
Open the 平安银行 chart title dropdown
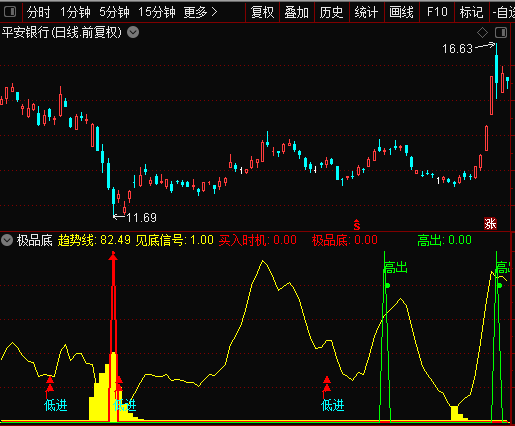point(133,33)
